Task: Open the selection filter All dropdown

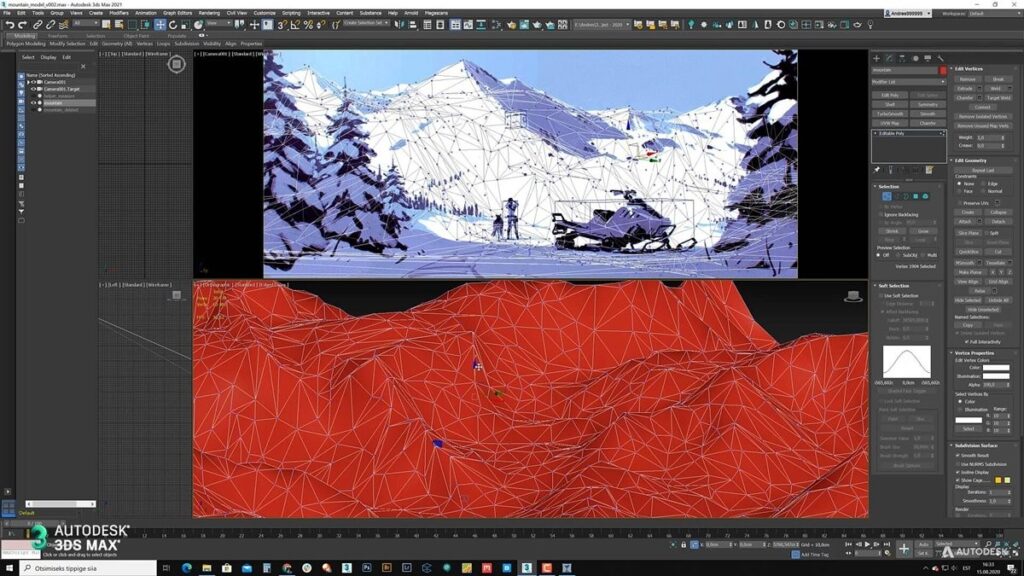Action: click(86, 24)
